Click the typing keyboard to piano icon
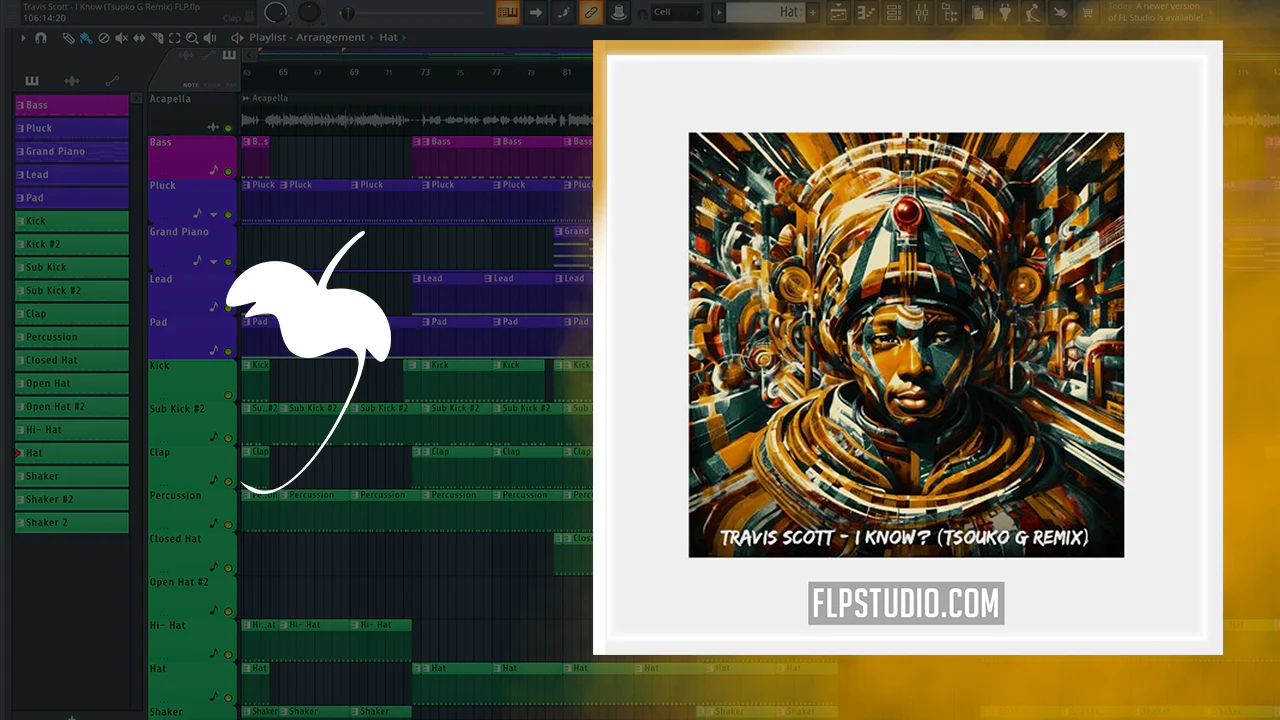 (507, 13)
